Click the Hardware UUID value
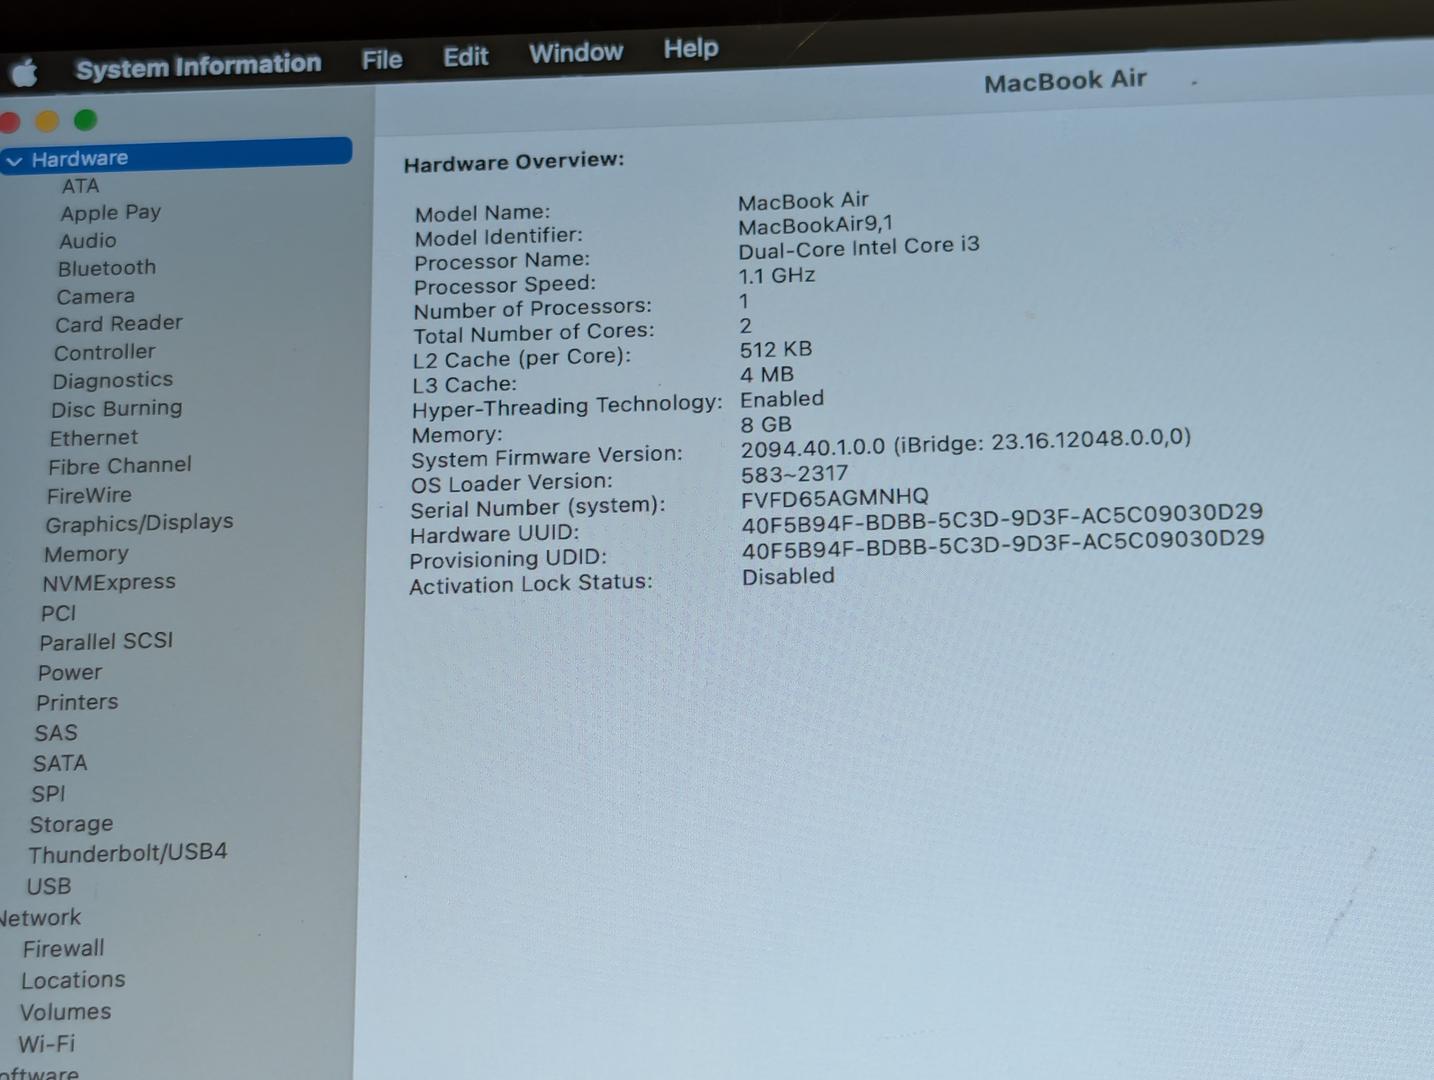This screenshot has height=1080, width=1434. (x=1002, y=518)
